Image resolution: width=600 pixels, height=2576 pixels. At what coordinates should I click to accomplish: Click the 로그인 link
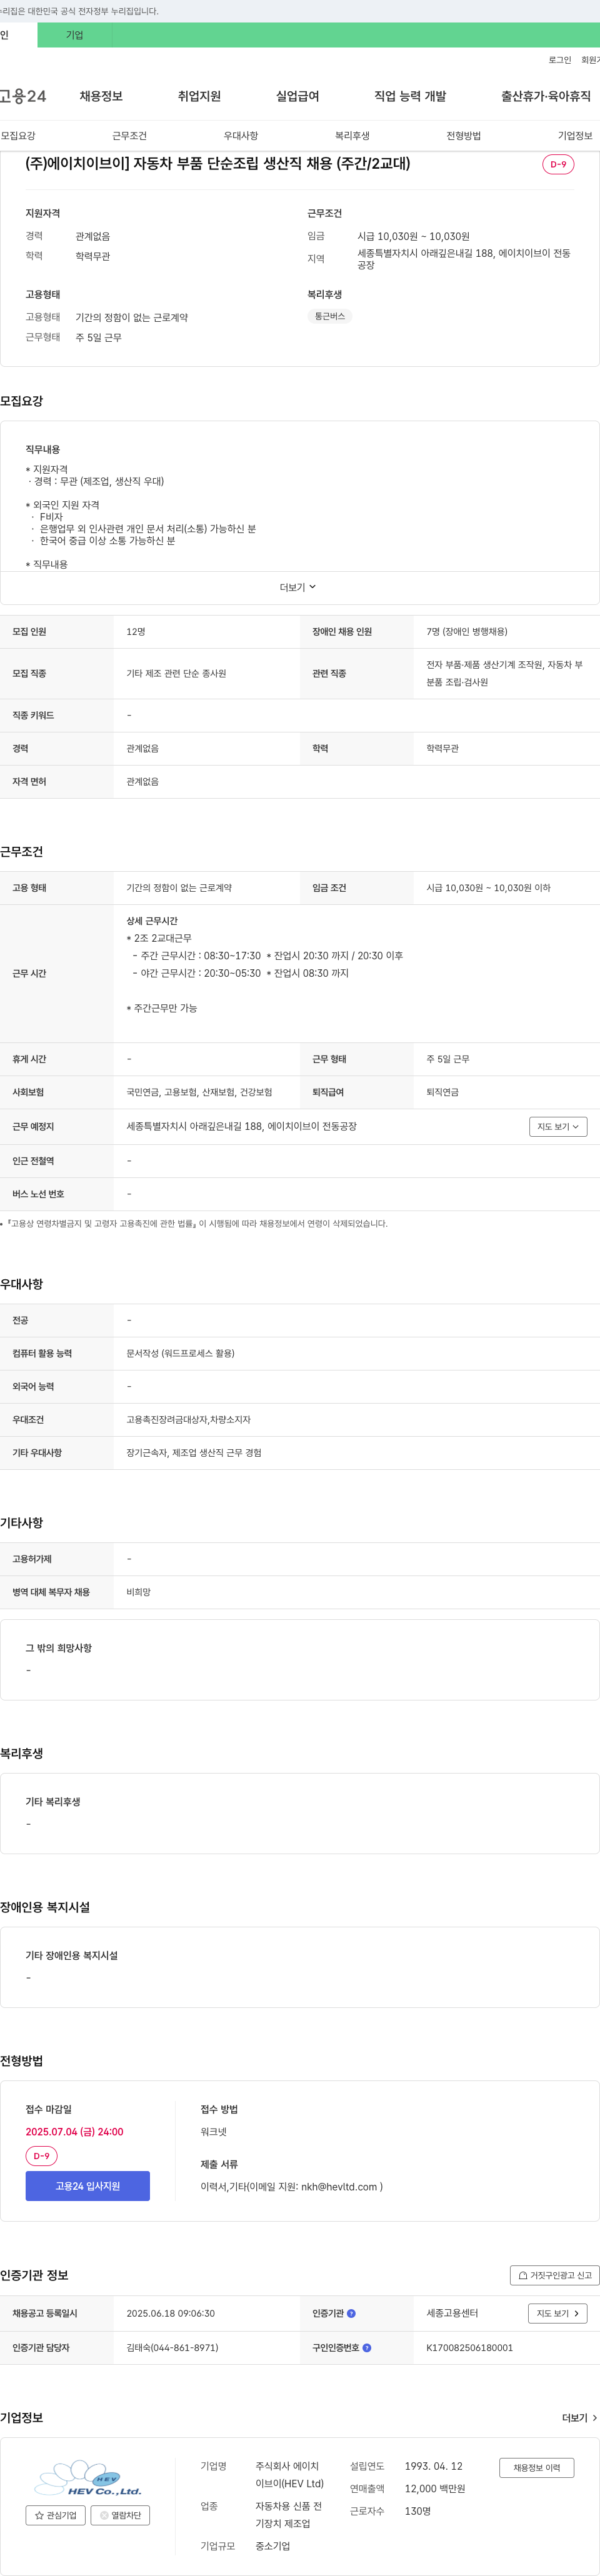pos(560,60)
